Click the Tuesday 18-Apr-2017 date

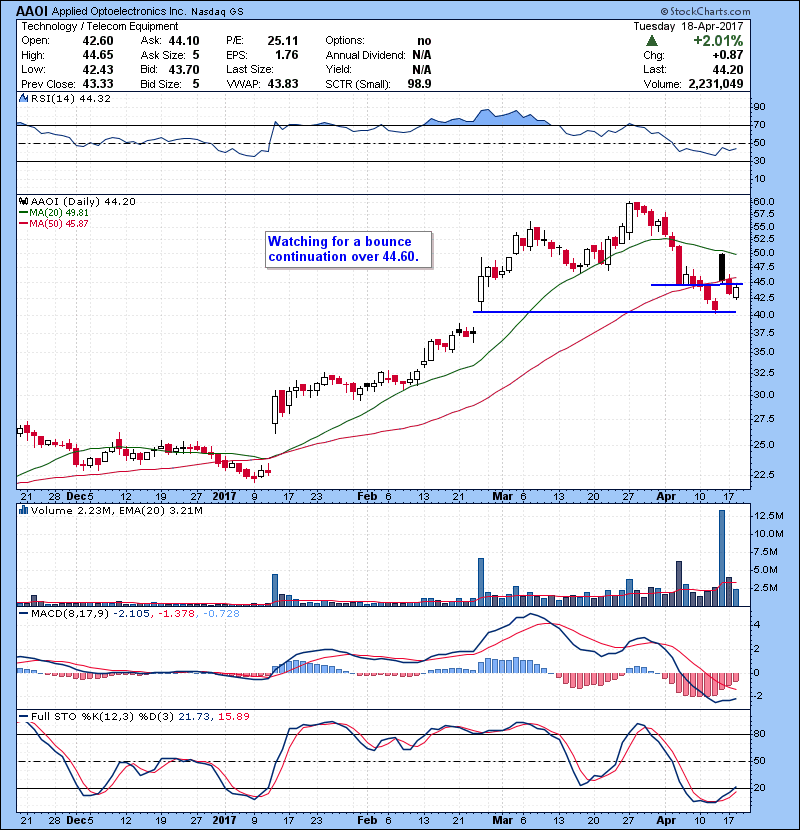[x=688, y=26]
